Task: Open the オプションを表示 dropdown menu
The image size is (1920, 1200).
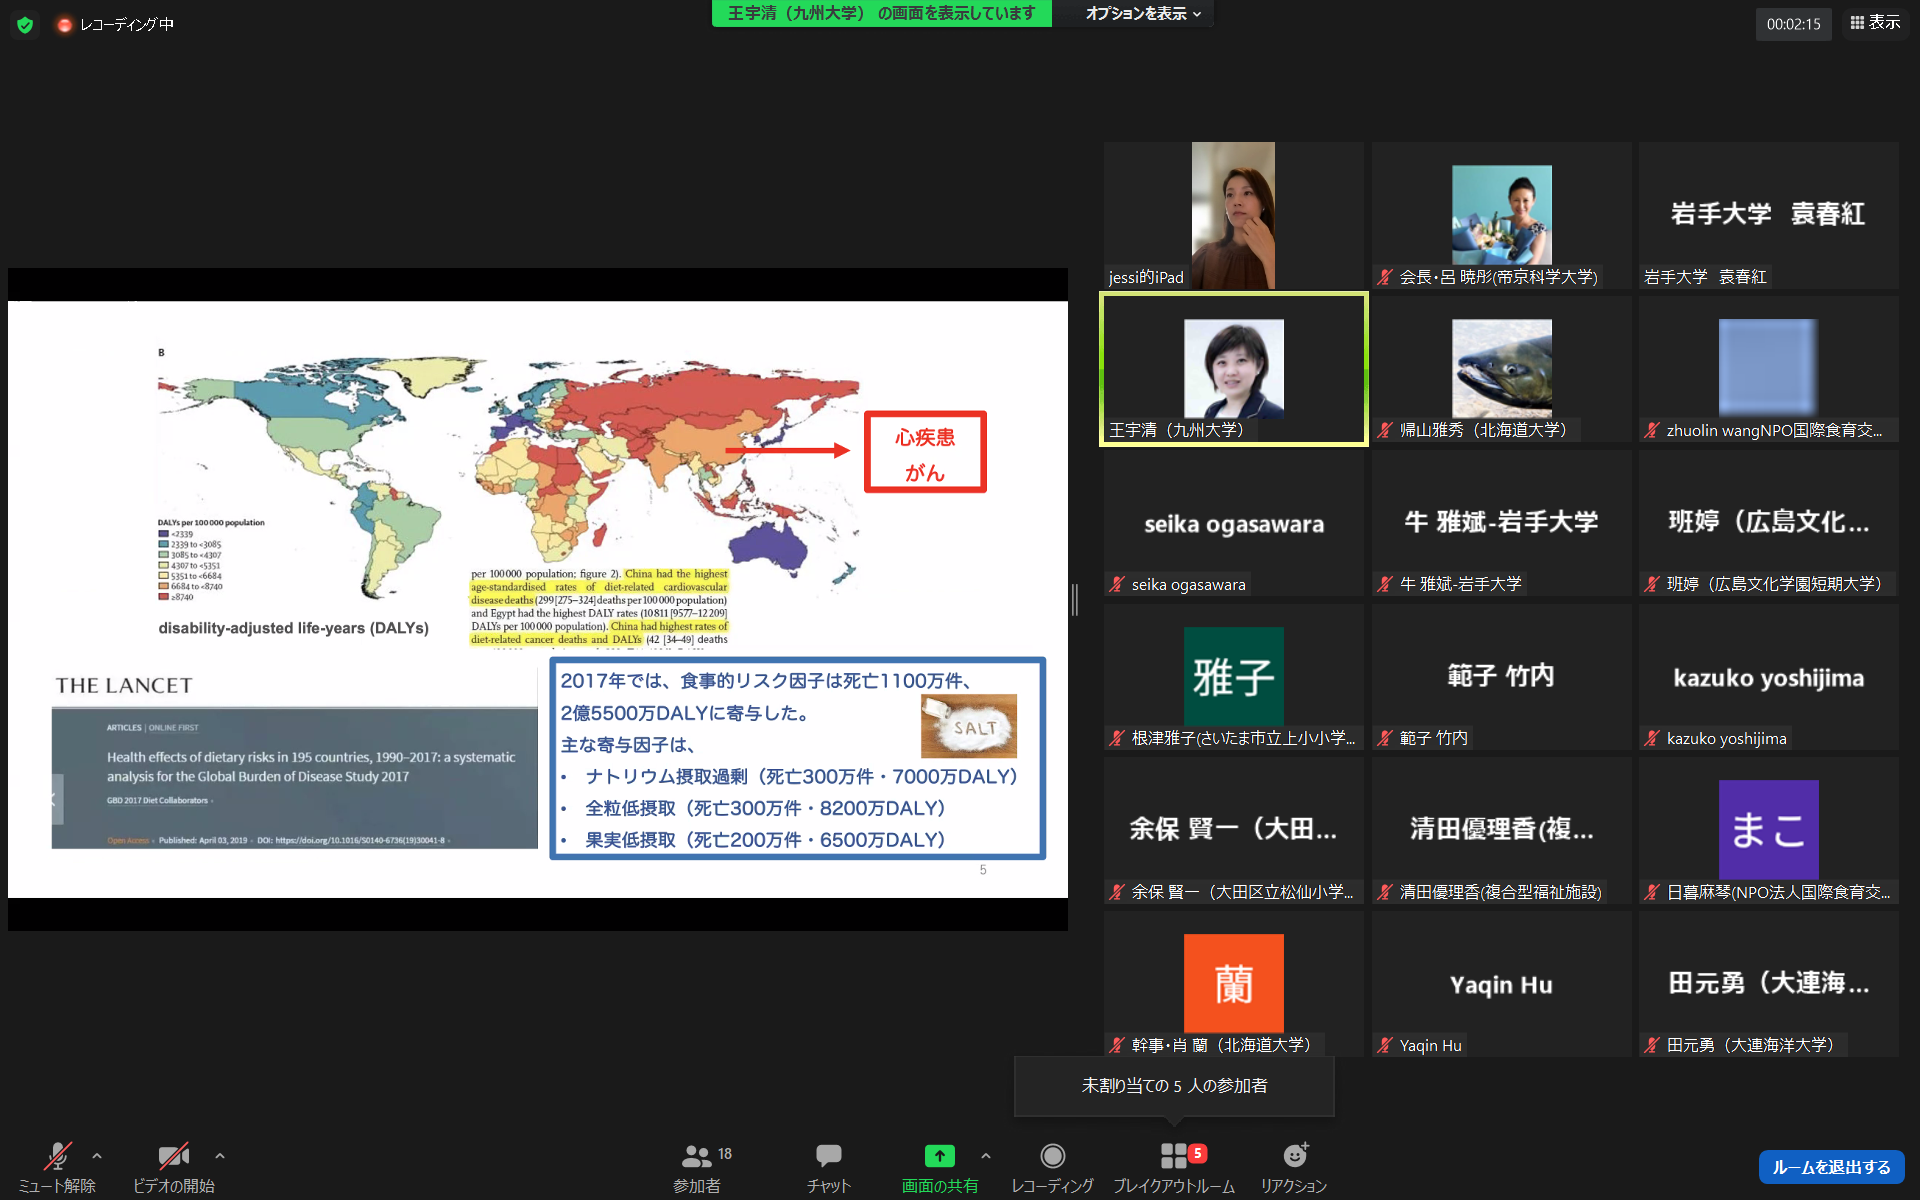Action: (1143, 13)
